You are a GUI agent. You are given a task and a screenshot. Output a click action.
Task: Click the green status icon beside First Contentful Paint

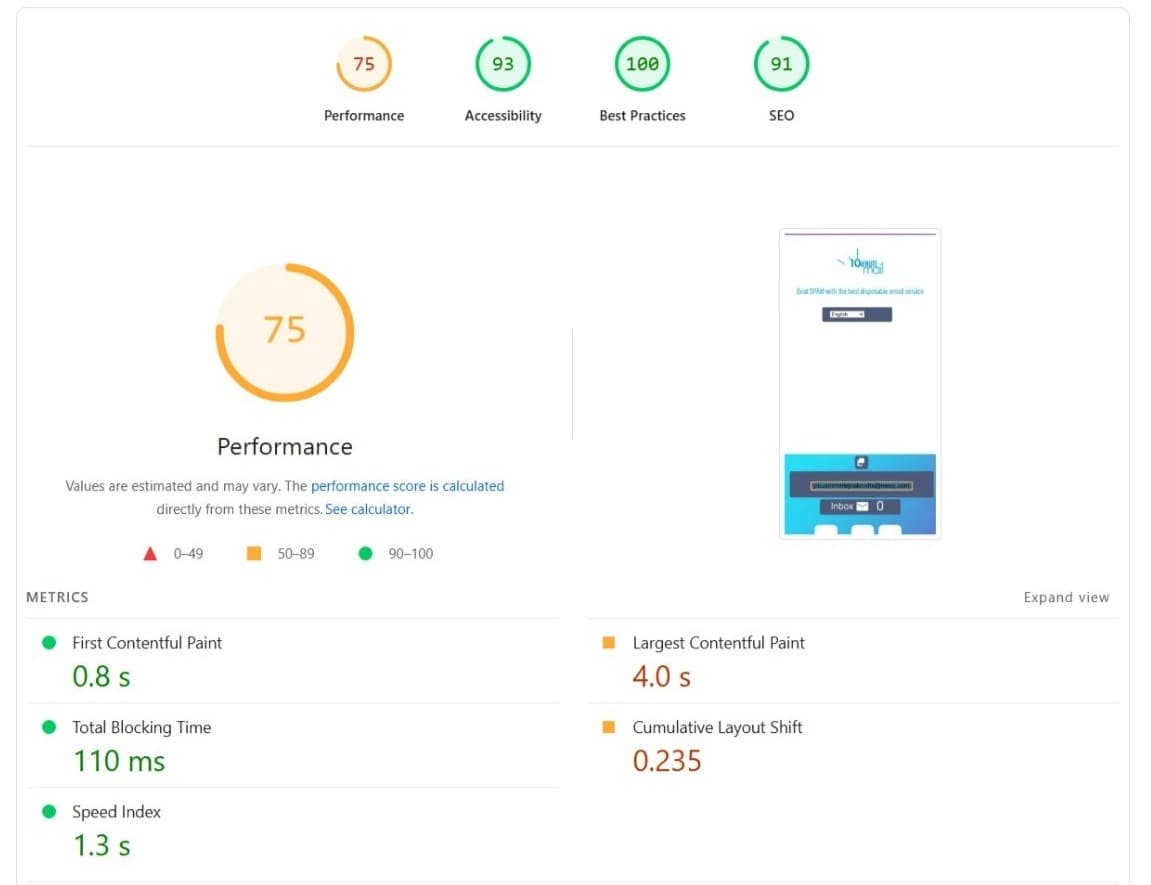tap(49, 642)
